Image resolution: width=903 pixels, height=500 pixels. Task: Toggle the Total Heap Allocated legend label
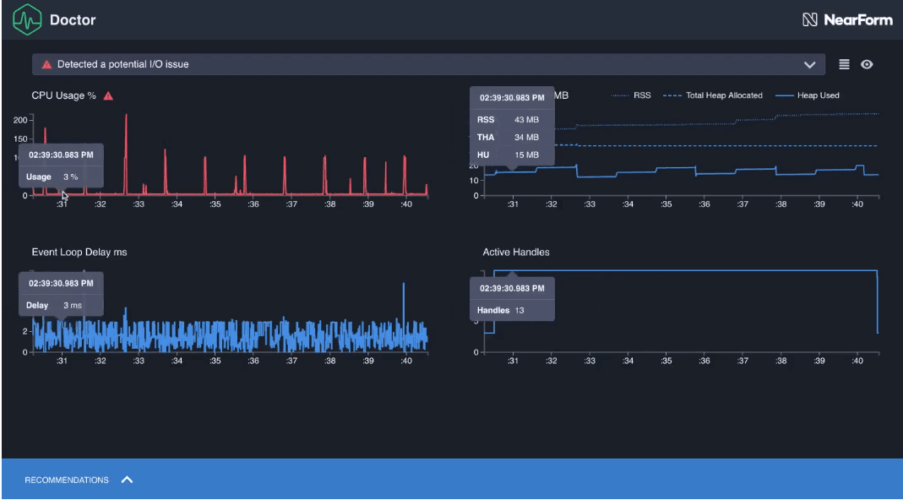point(724,96)
